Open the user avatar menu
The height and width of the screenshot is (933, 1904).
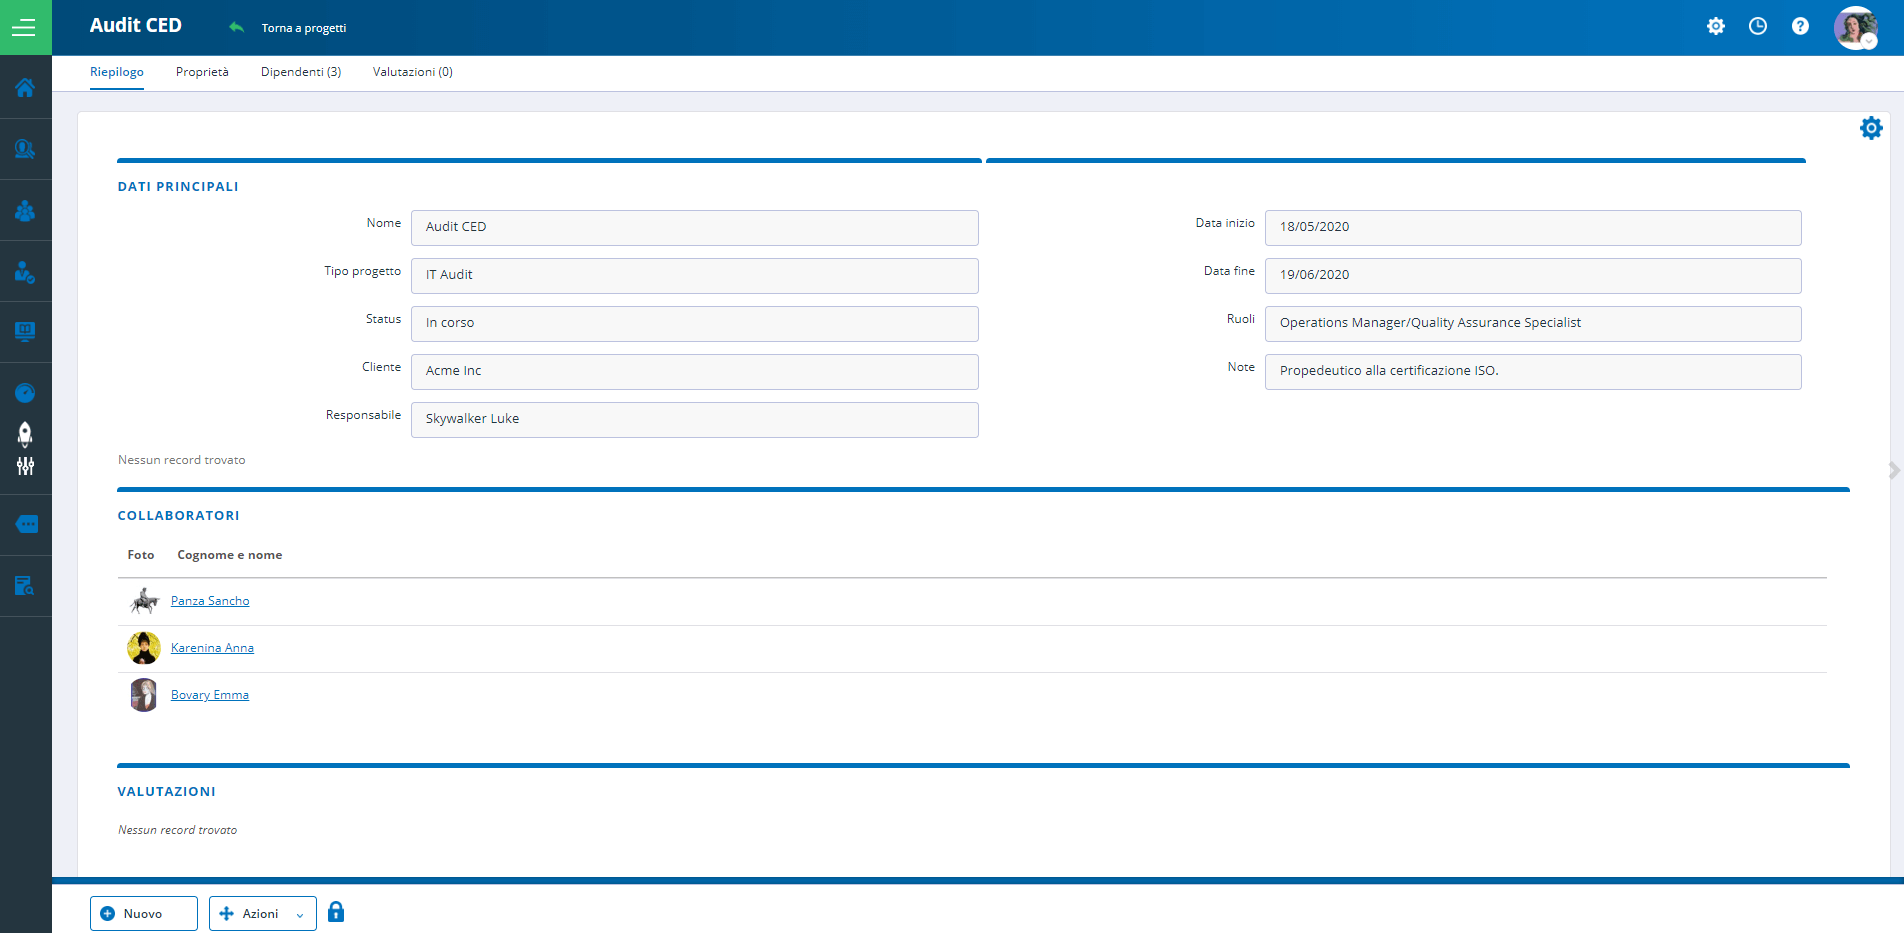[1855, 28]
